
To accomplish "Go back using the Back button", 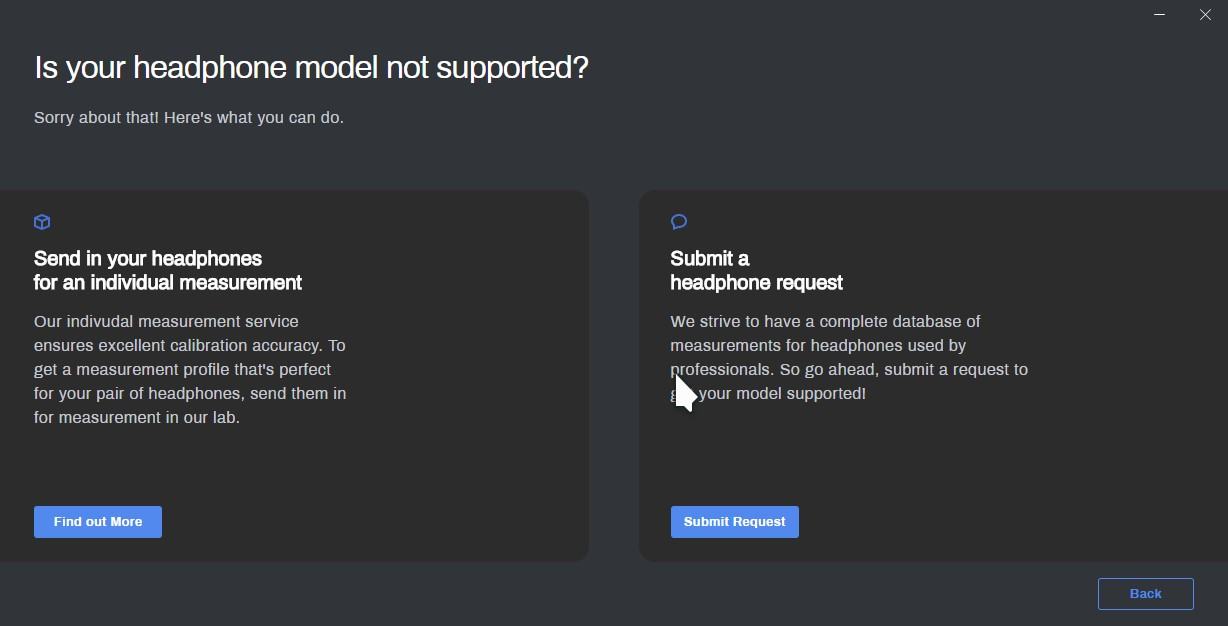I will tap(1145, 594).
